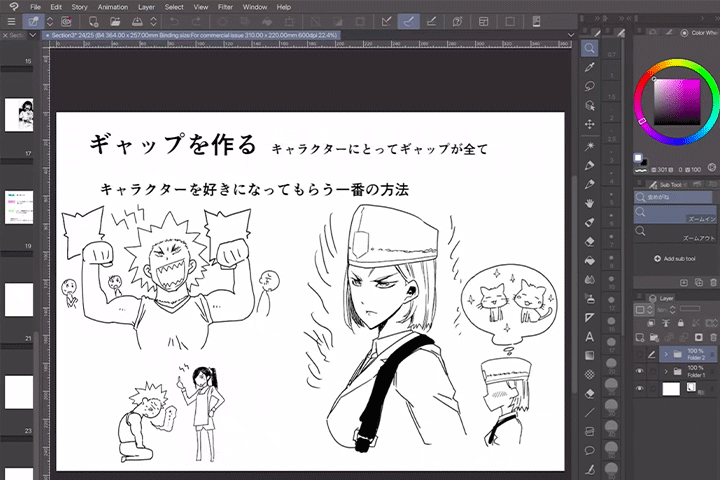Toggle visibility eye of Paper layer
The height and width of the screenshot is (480, 720).
coord(639,389)
